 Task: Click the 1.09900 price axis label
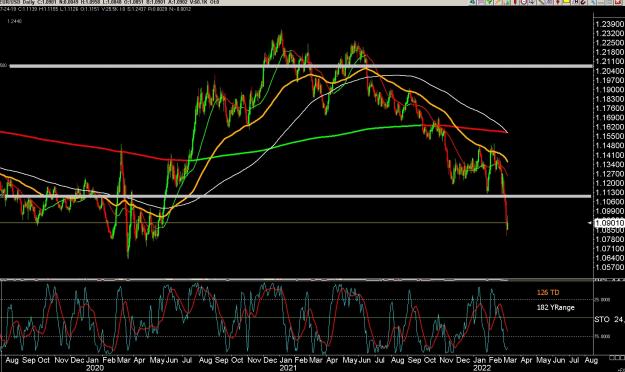click(x=609, y=211)
